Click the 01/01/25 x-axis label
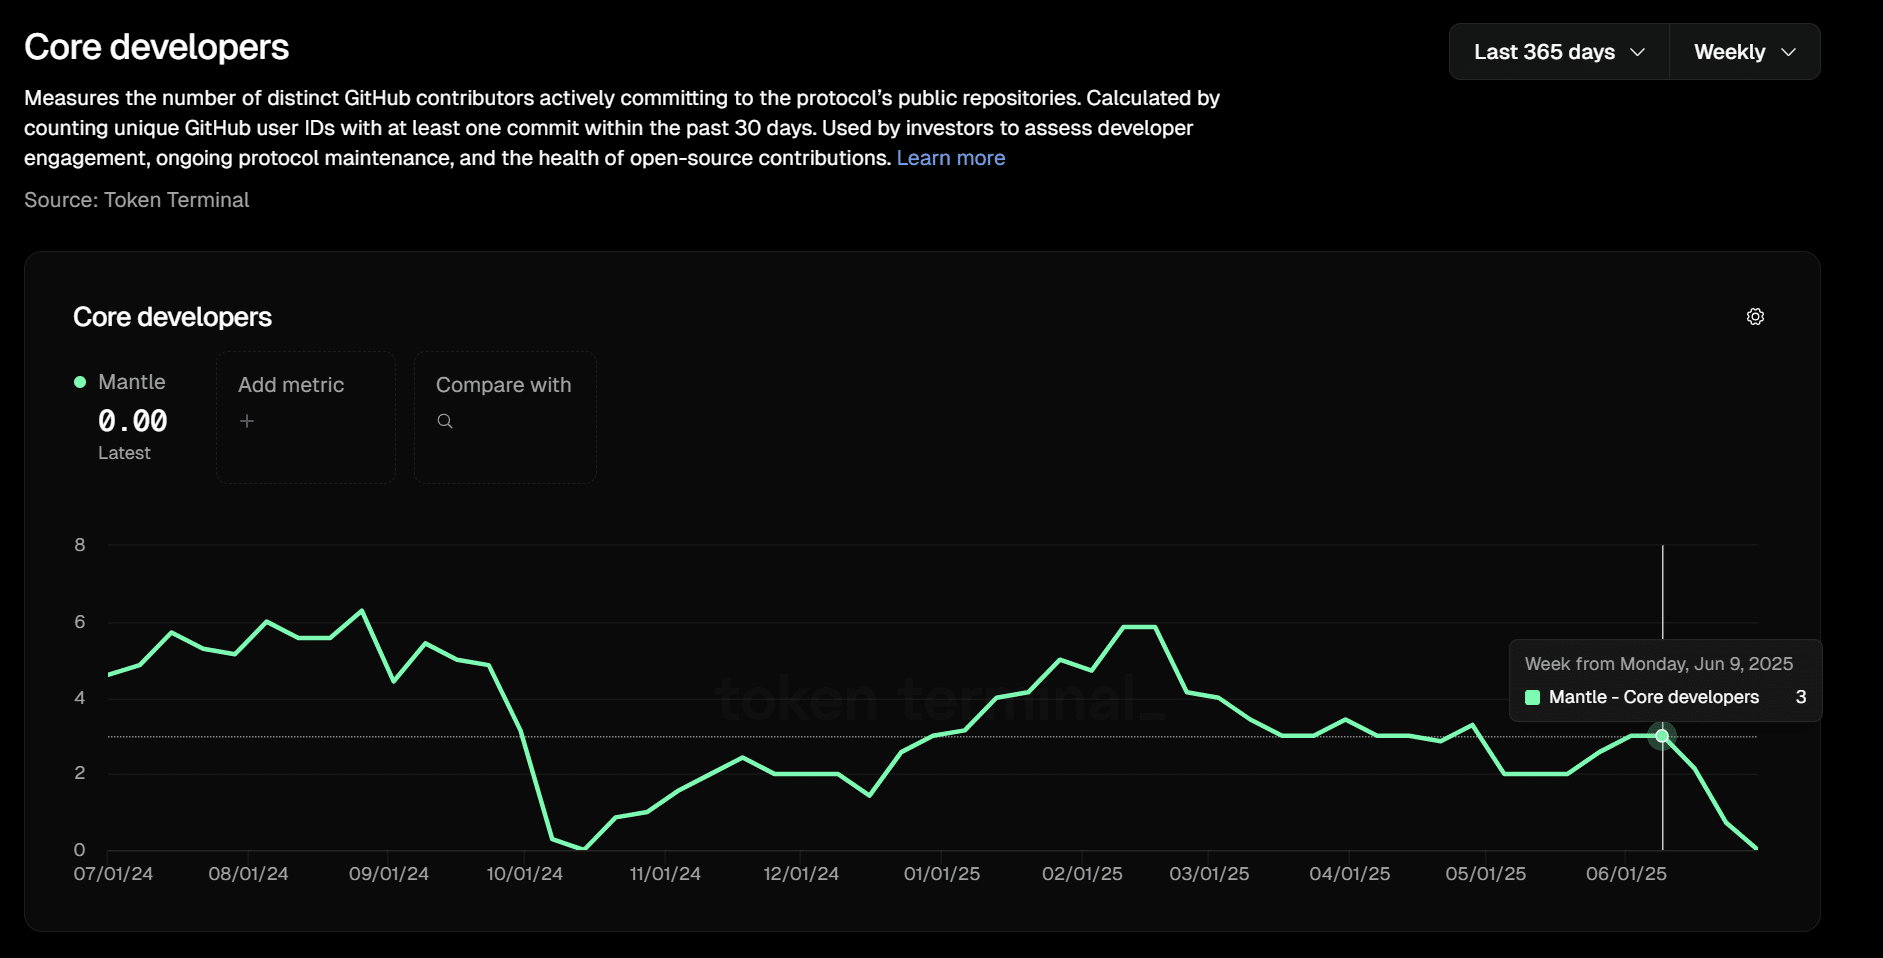 tap(942, 874)
